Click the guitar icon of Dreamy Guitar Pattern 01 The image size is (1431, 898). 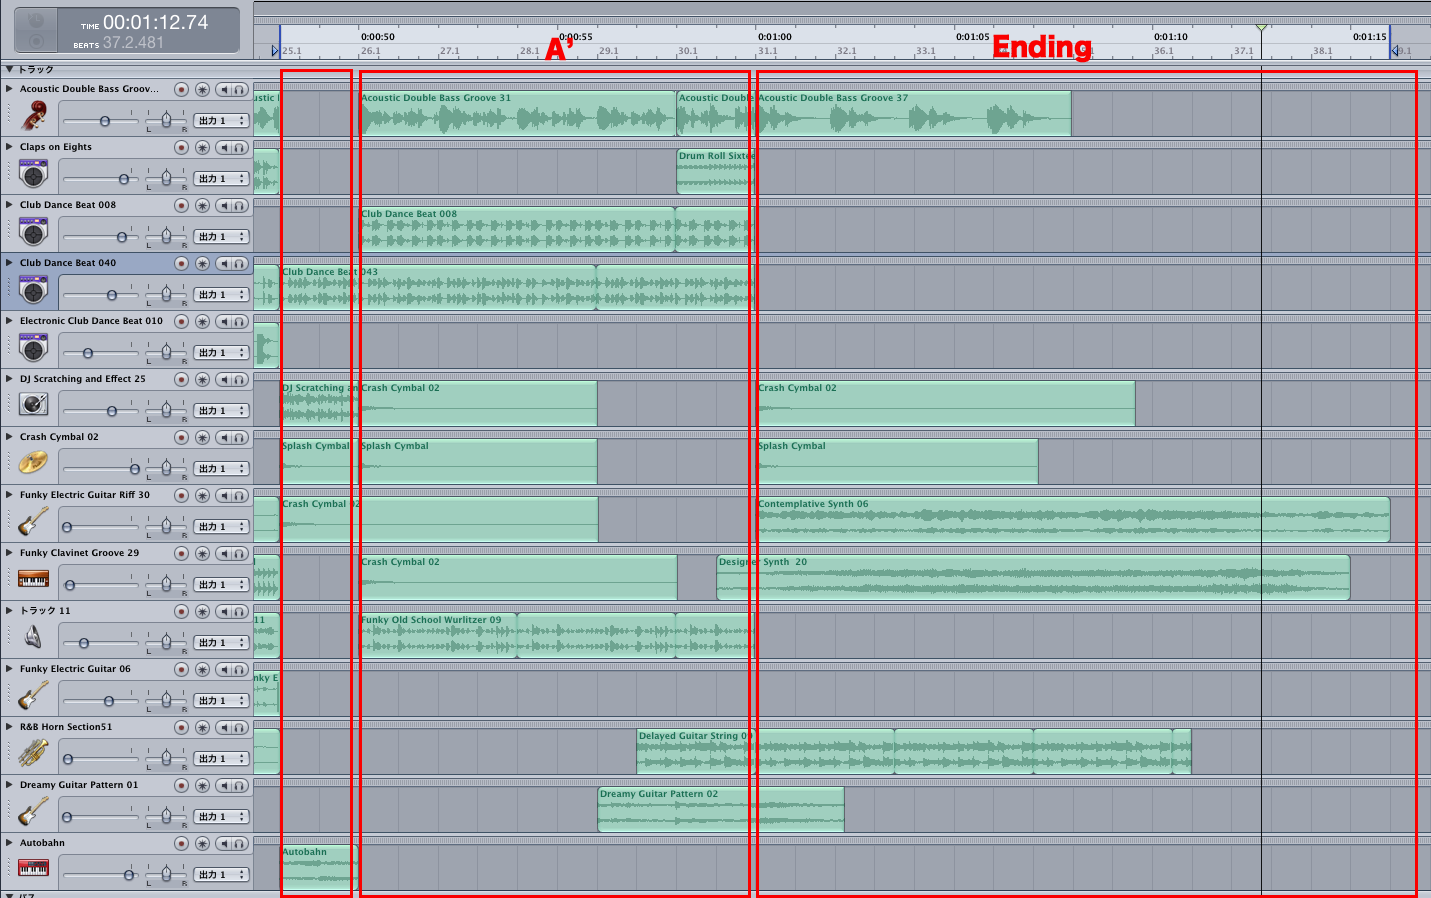click(33, 812)
